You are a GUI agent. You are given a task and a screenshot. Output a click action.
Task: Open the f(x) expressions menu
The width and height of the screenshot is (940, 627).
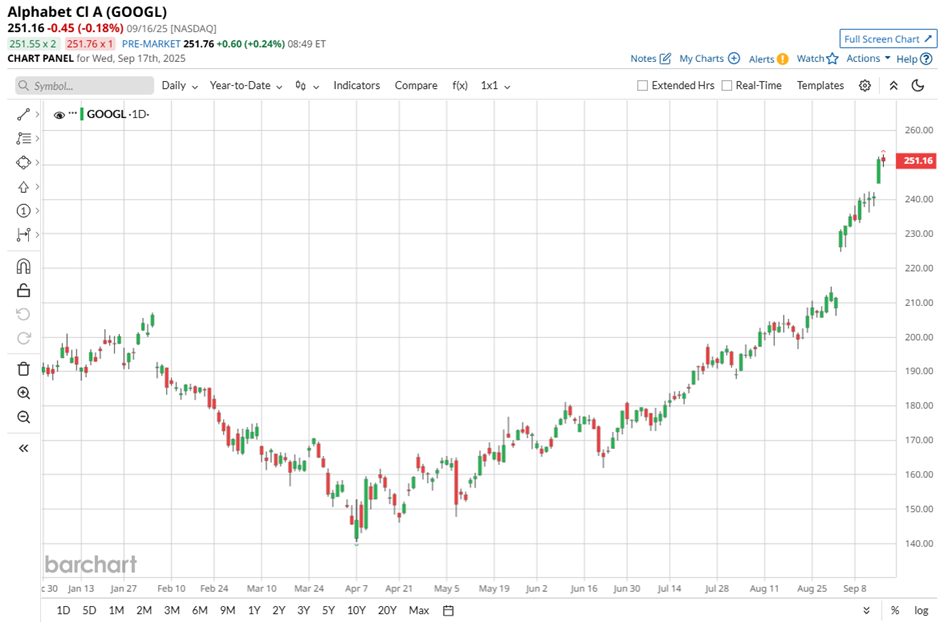coord(460,86)
